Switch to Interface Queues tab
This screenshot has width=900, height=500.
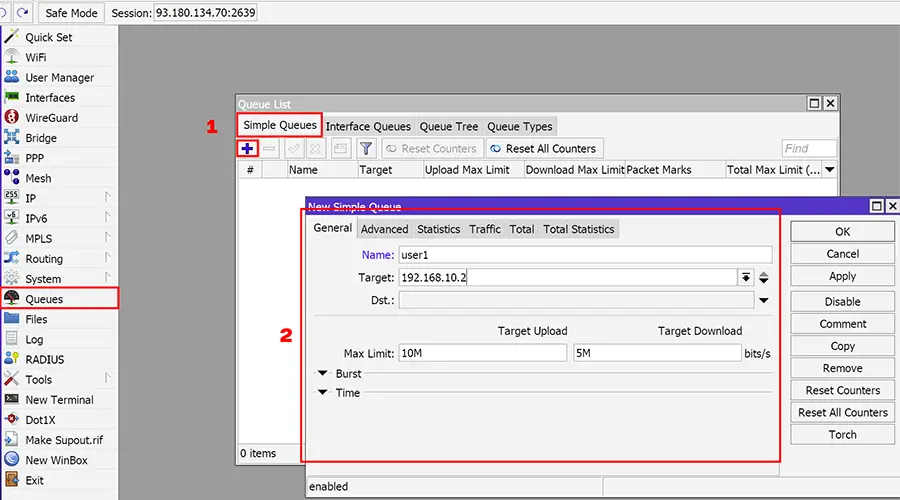coord(368,126)
